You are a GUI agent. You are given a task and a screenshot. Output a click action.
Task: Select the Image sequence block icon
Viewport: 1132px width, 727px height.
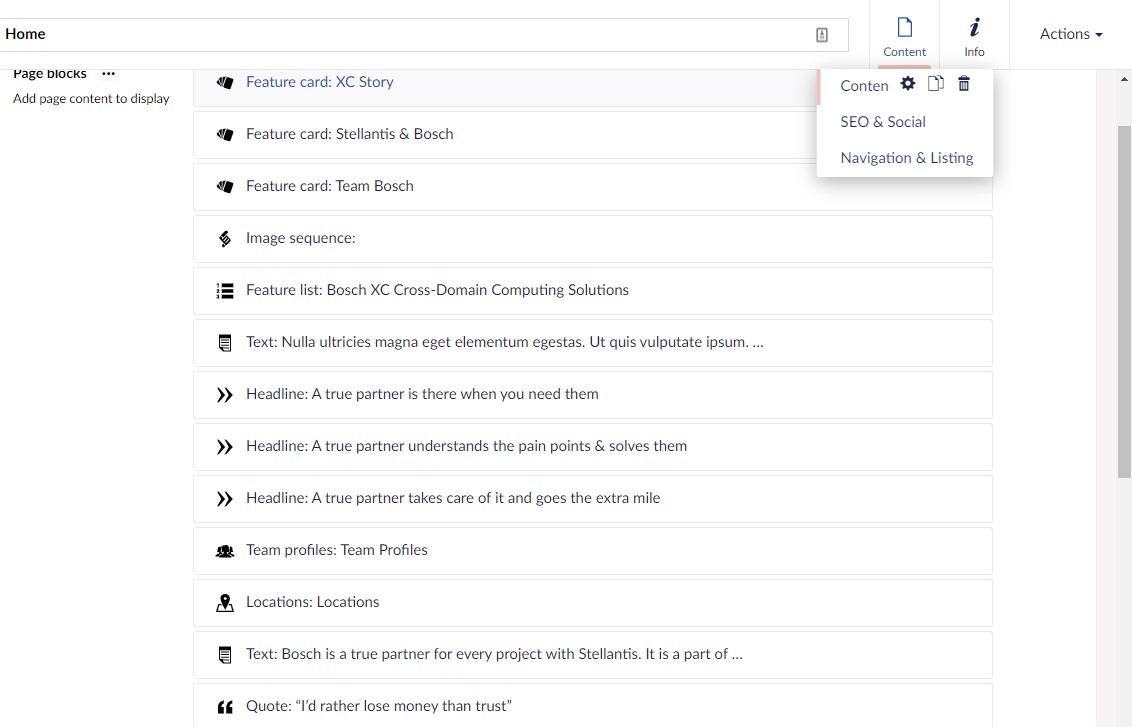pyautogui.click(x=225, y=238)
